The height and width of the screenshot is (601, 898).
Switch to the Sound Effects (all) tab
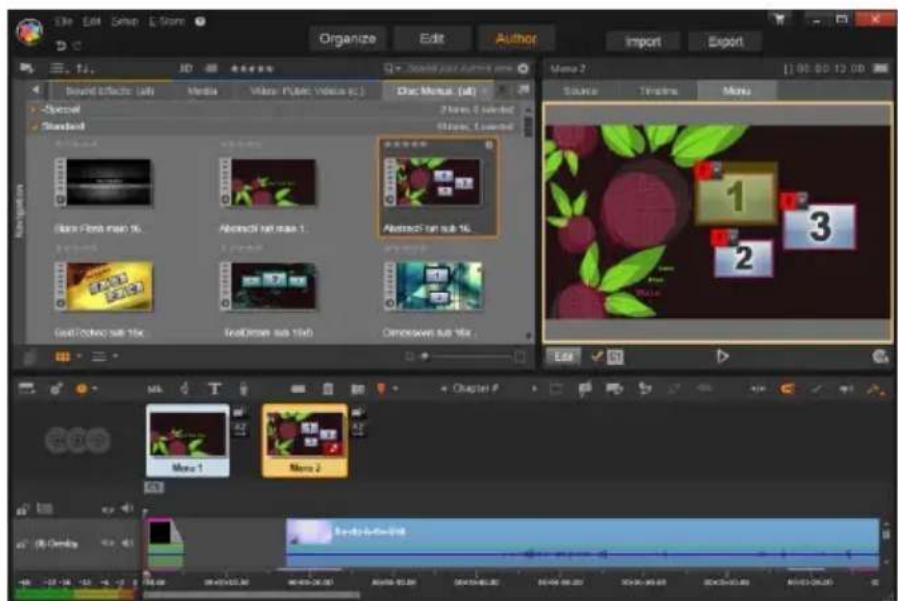(109, 91)
